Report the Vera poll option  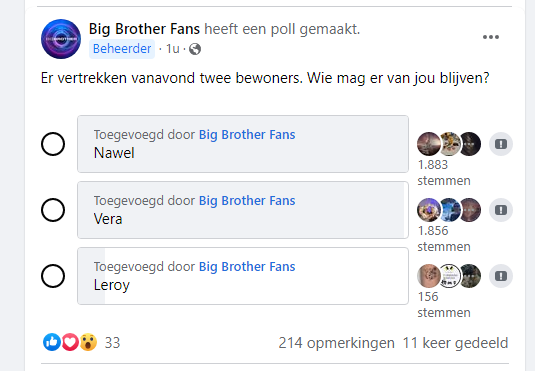point(501,210)
